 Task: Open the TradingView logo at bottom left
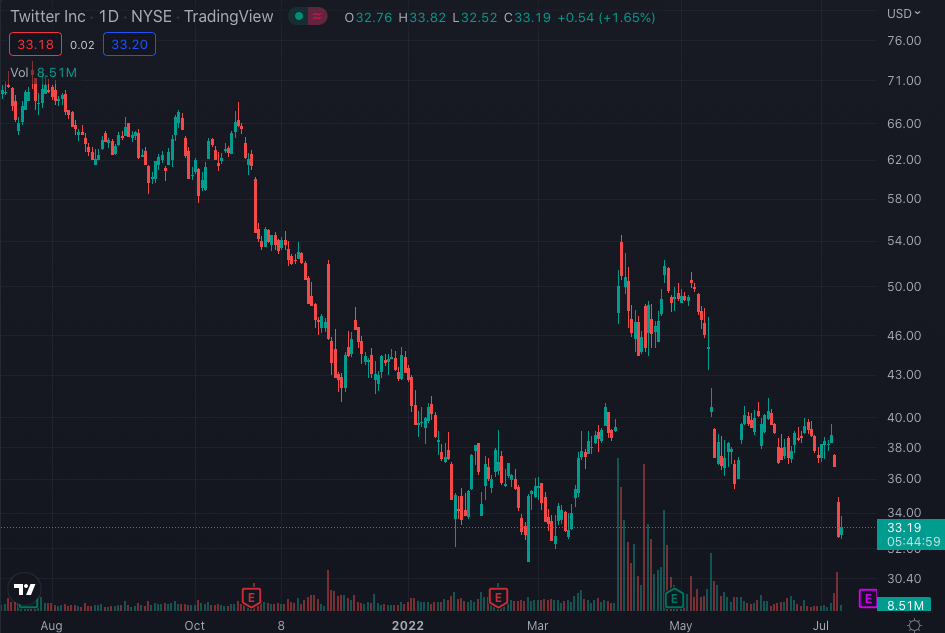[x=25, y=589]
